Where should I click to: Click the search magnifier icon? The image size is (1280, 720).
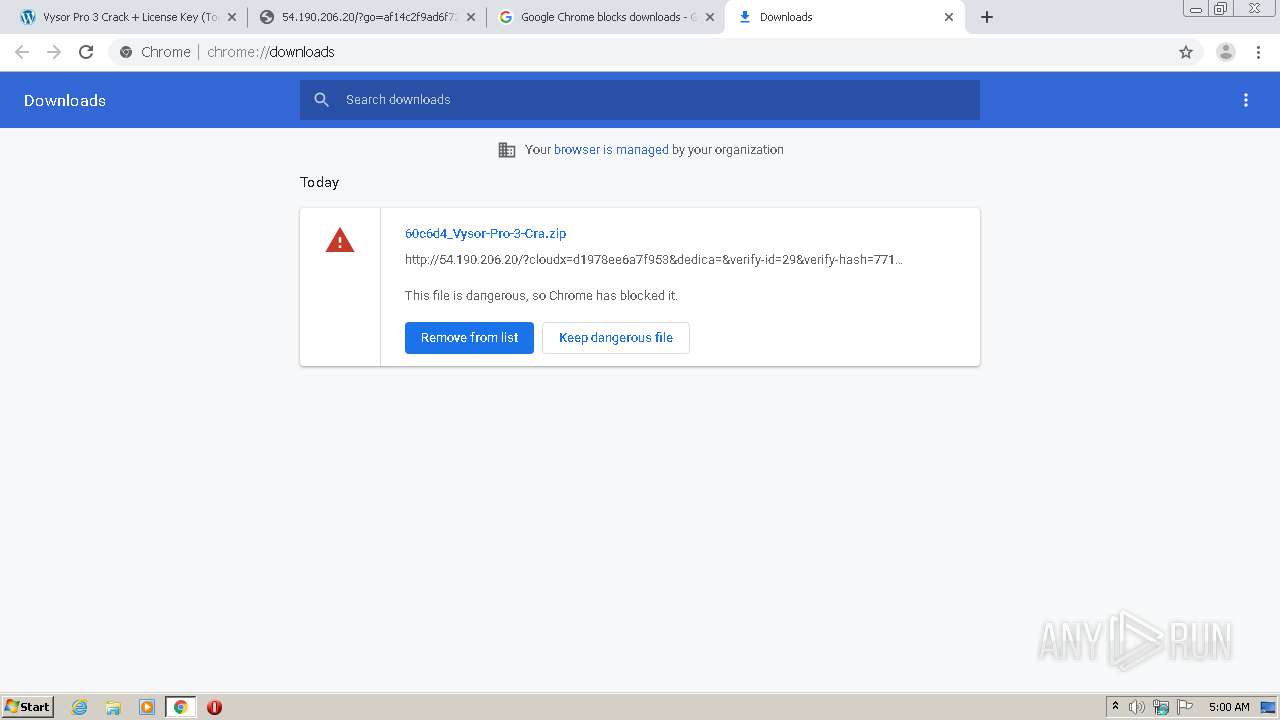[321, 99]
